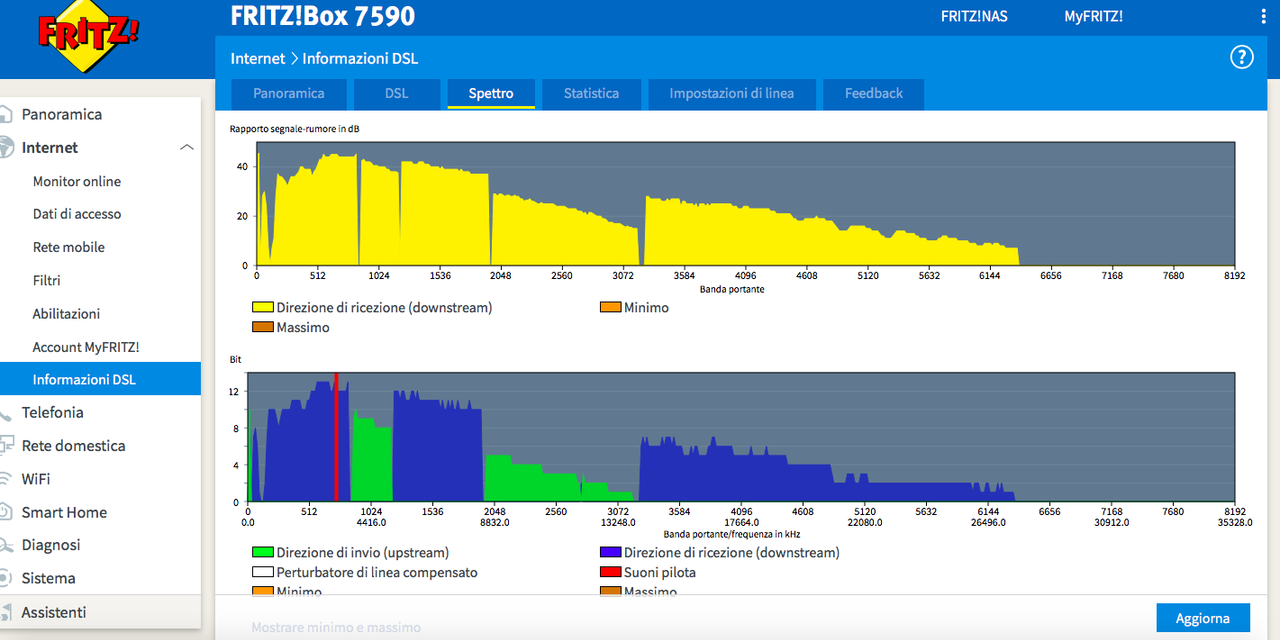Click 'Perturbatore di linea compensato' legend text
This screenshot has height=640, width=1280.
tap(377, 573)
